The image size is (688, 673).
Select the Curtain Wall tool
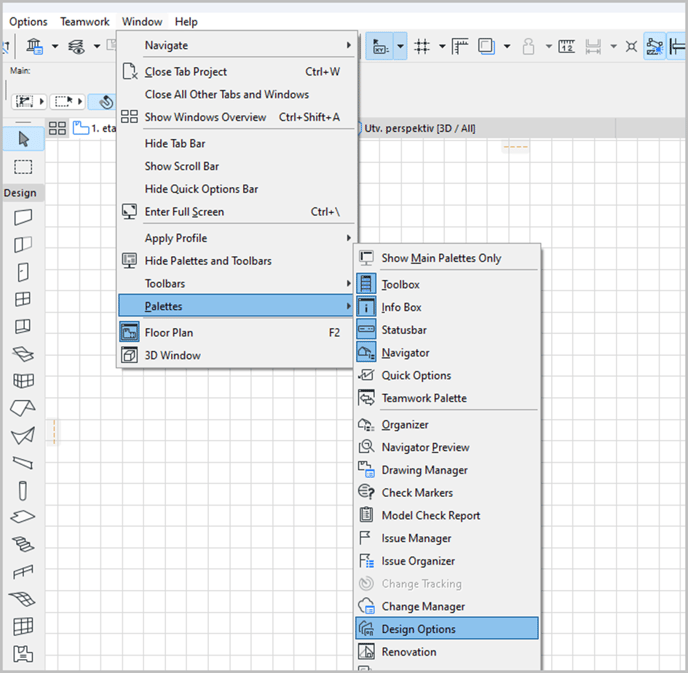[x=23, y=380]
